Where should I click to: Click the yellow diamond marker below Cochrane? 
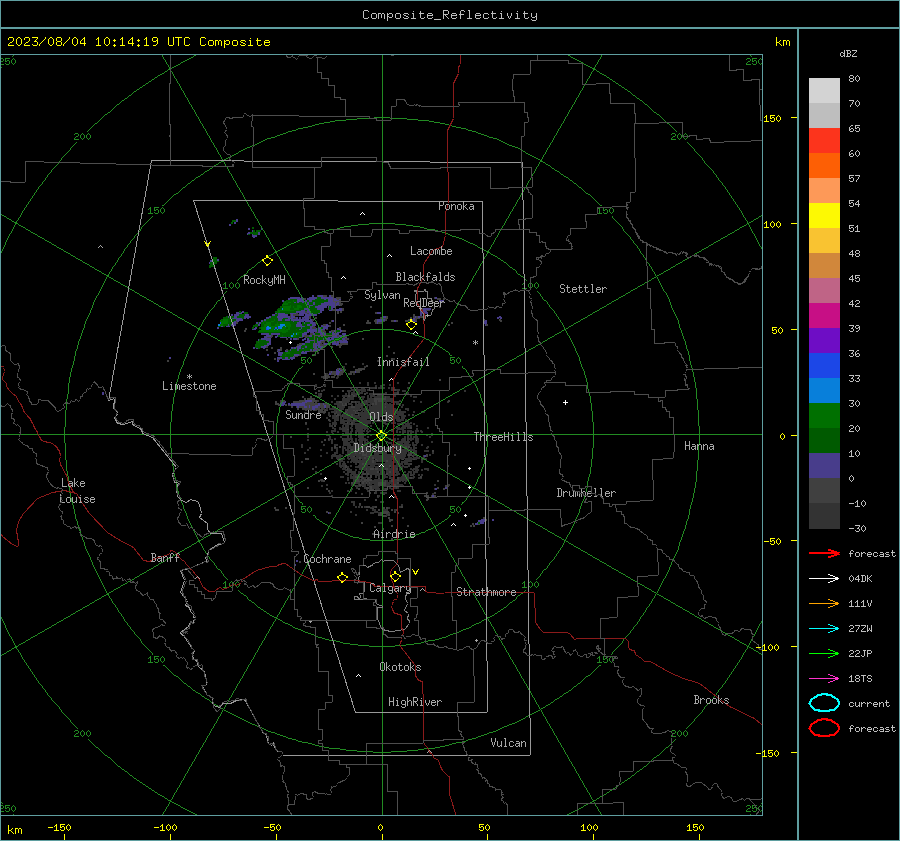[x=342, y=577]
